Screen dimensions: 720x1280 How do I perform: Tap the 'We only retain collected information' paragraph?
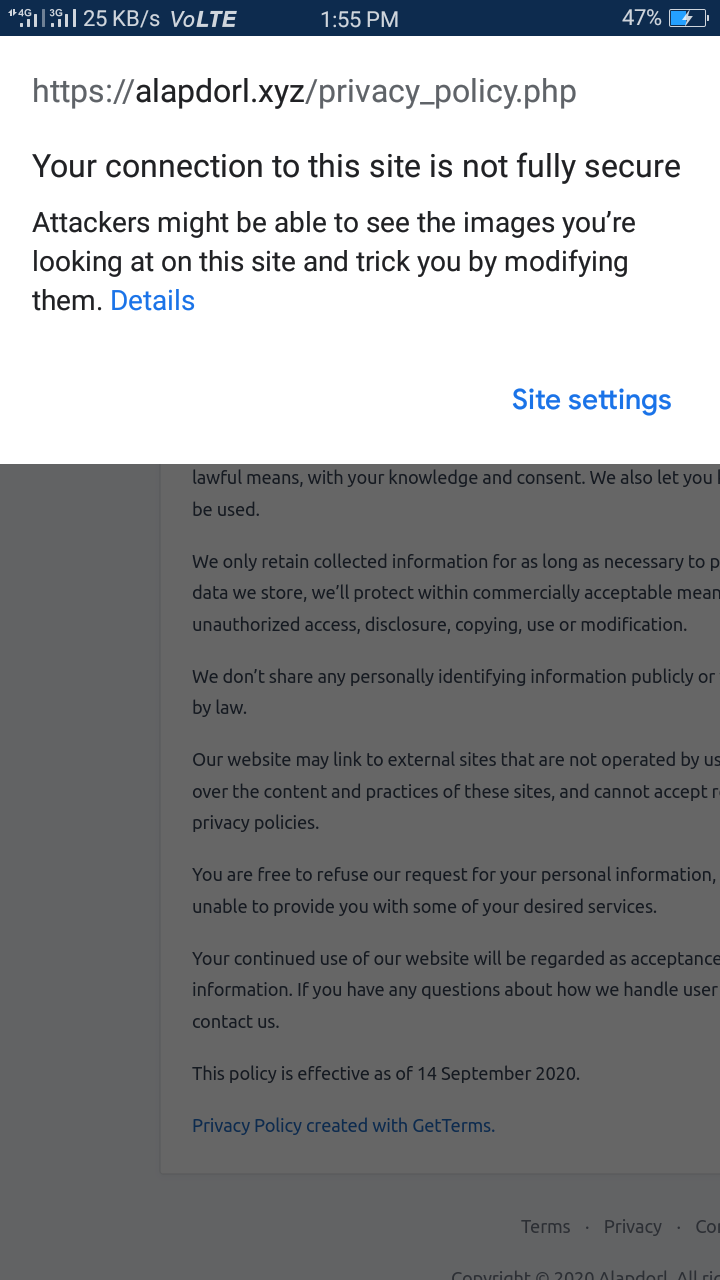coord(456,592)
